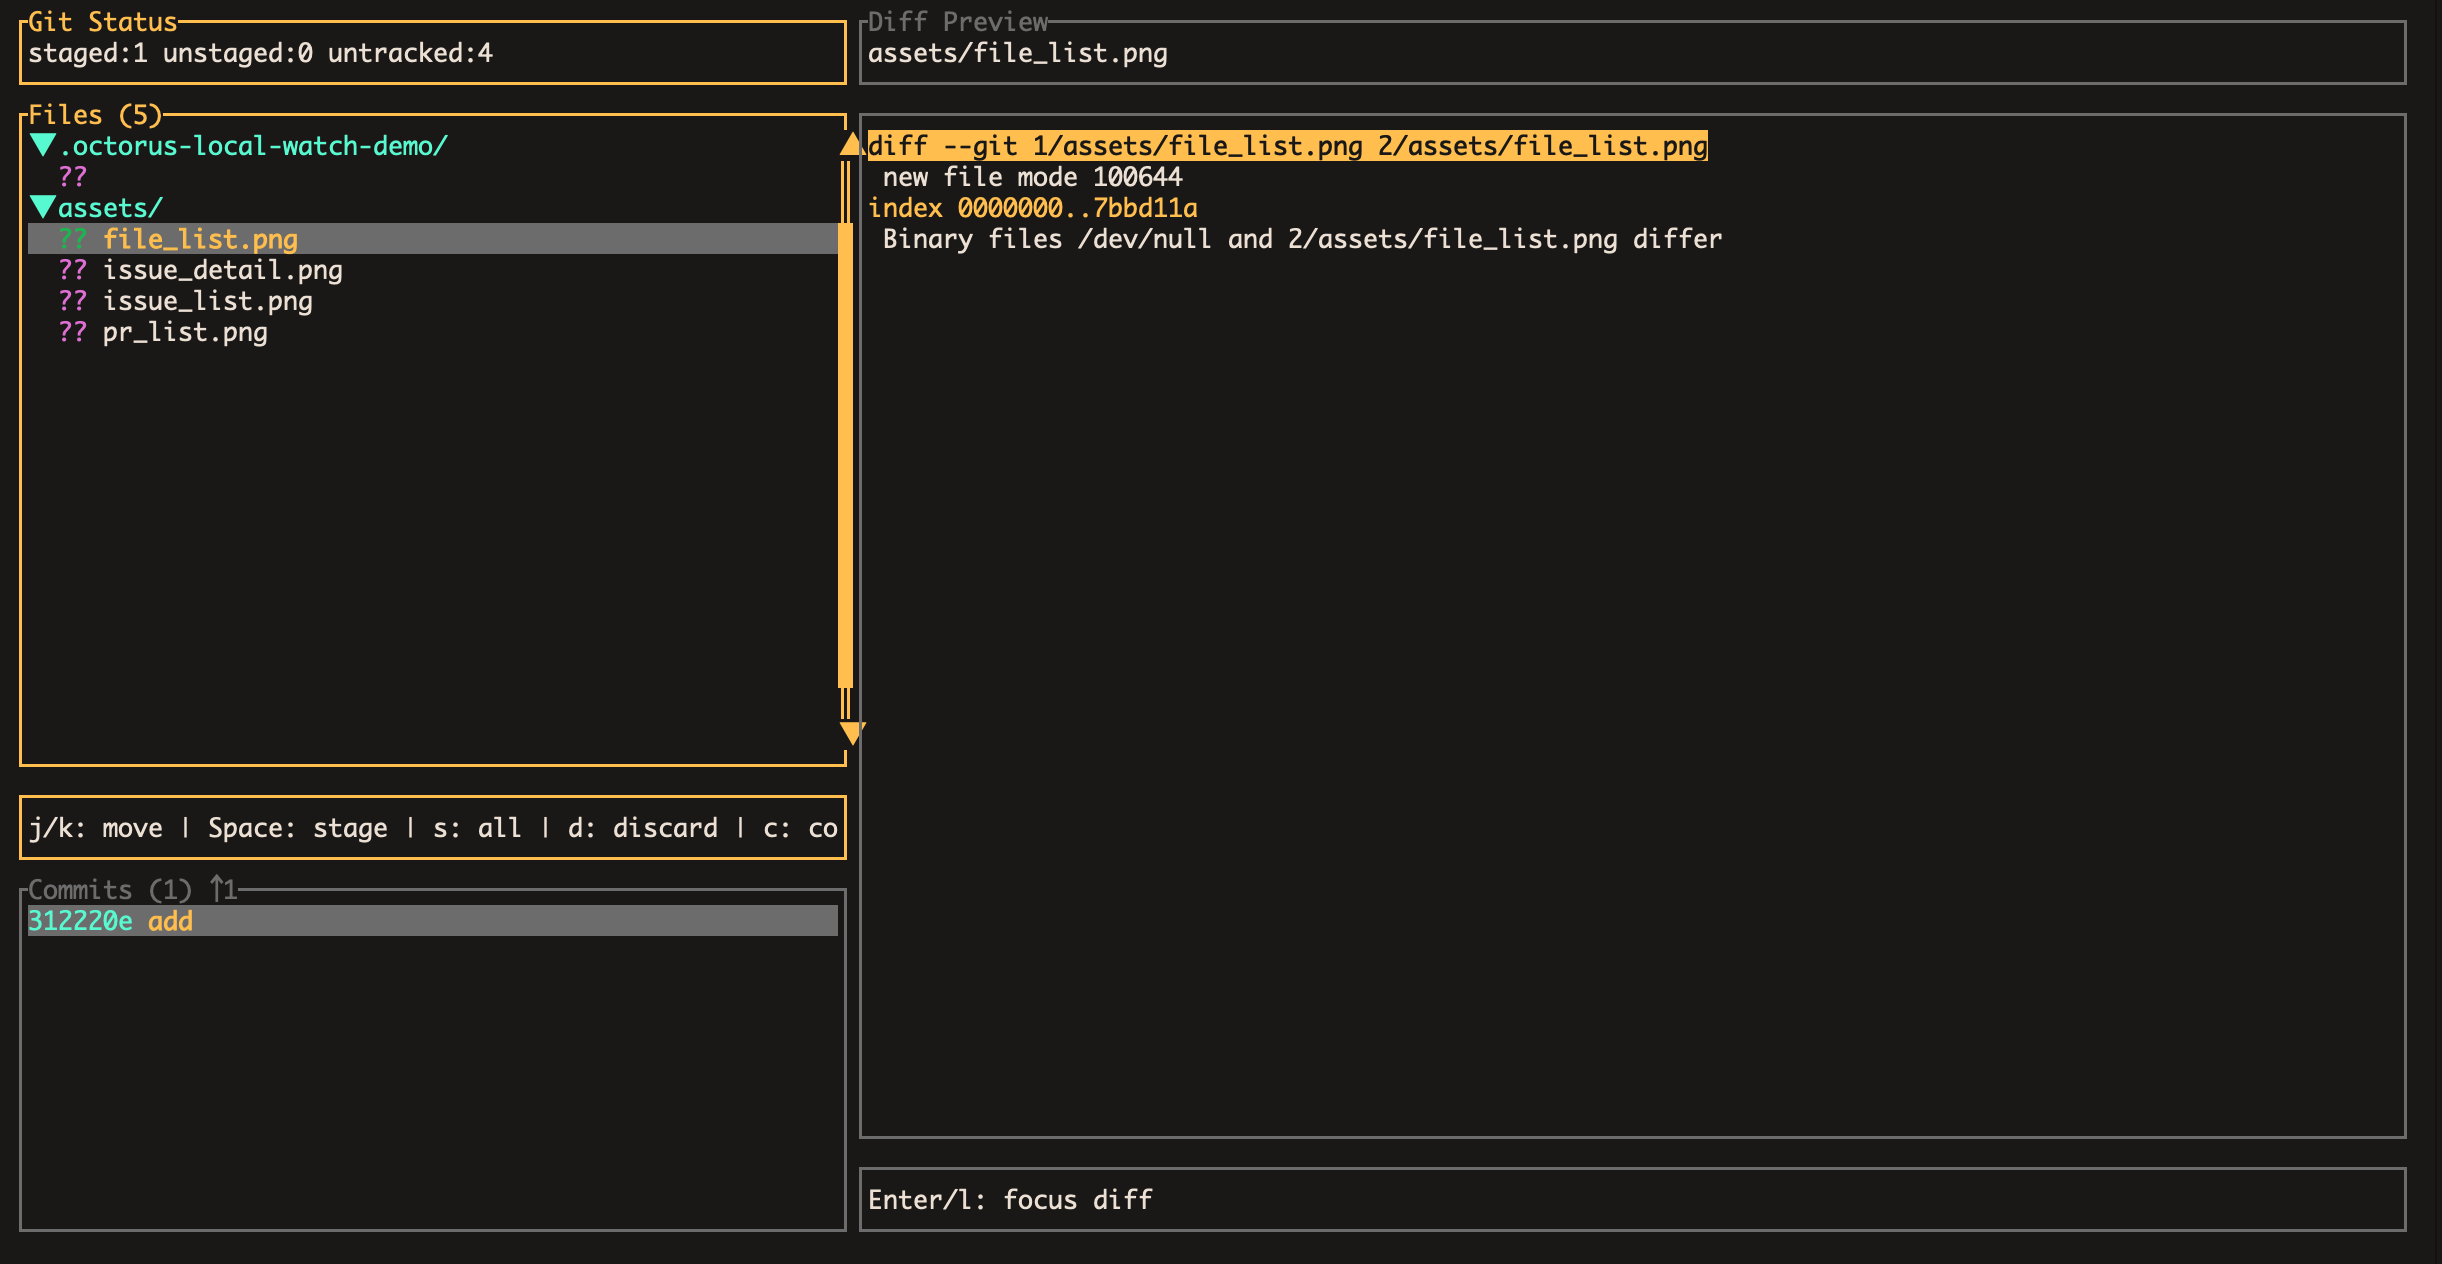Click the Files panel scrollbar thumb
The height and width of the screenshot is (1264, 2442).
point(845,455)
